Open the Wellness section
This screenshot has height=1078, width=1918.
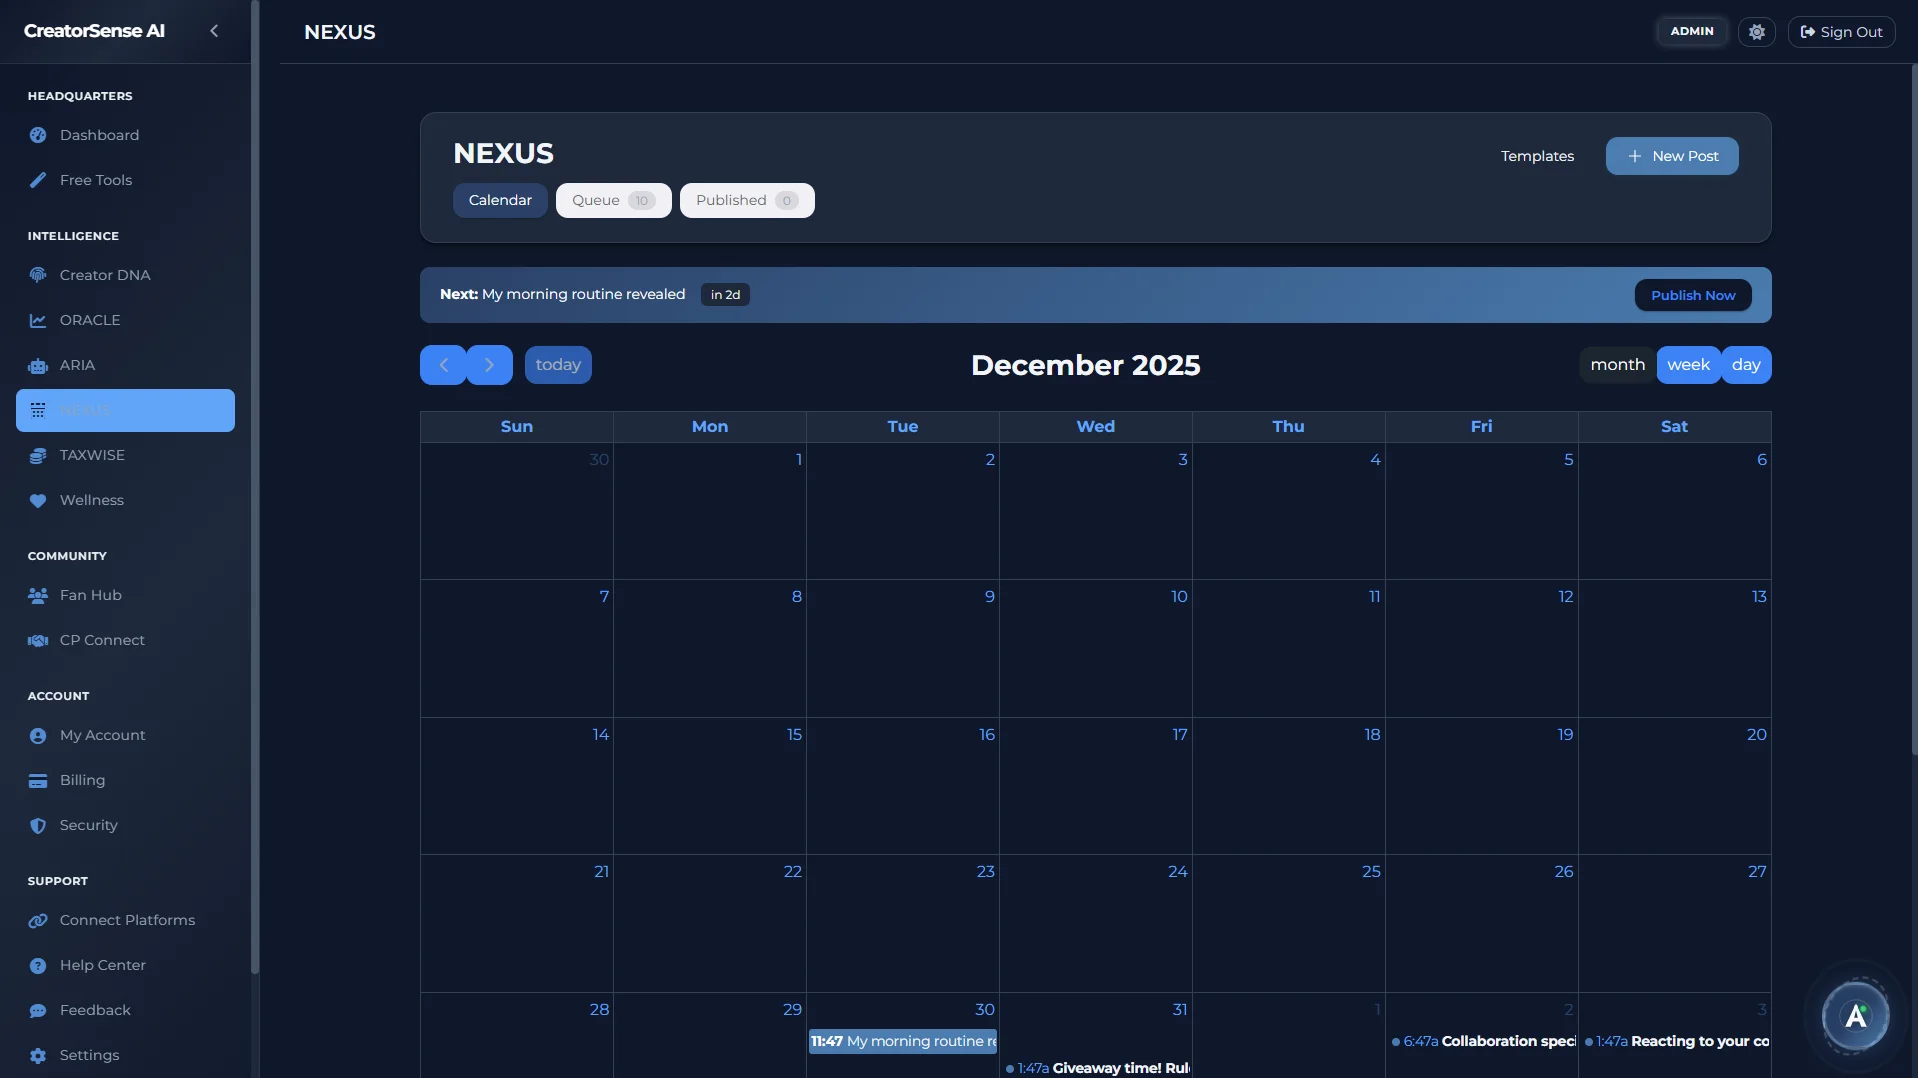pos(91,500)
